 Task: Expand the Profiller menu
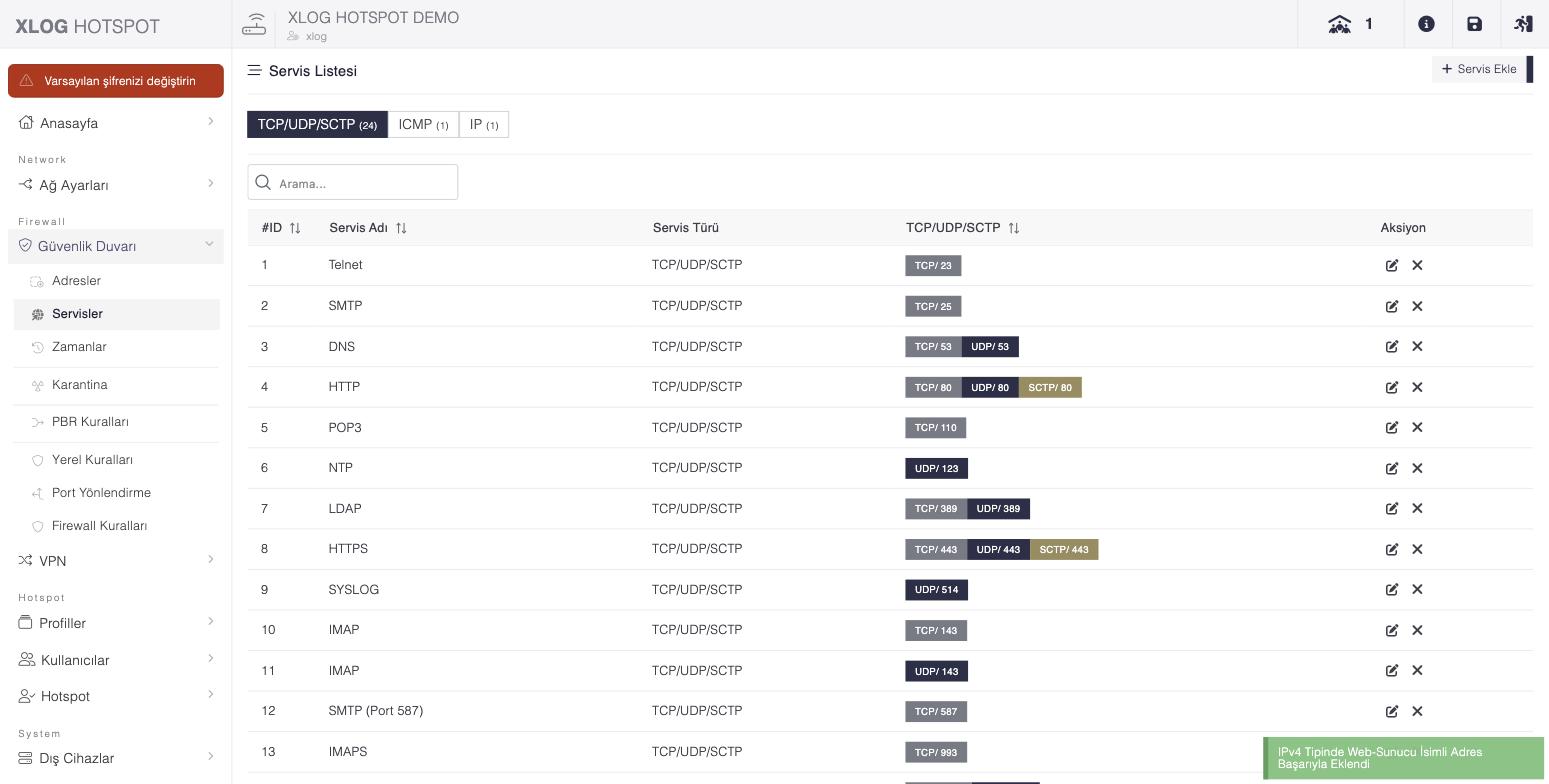(116, 623)
